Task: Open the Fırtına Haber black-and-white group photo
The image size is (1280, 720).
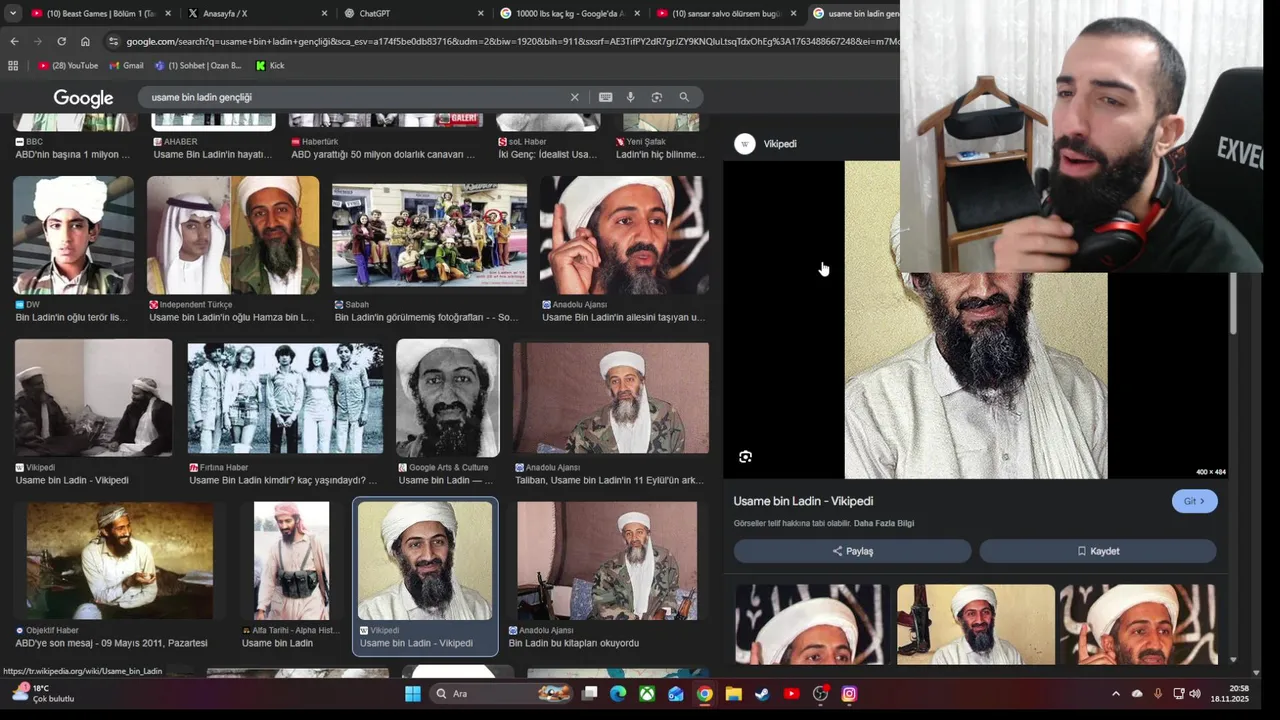Action: [285, 400]
